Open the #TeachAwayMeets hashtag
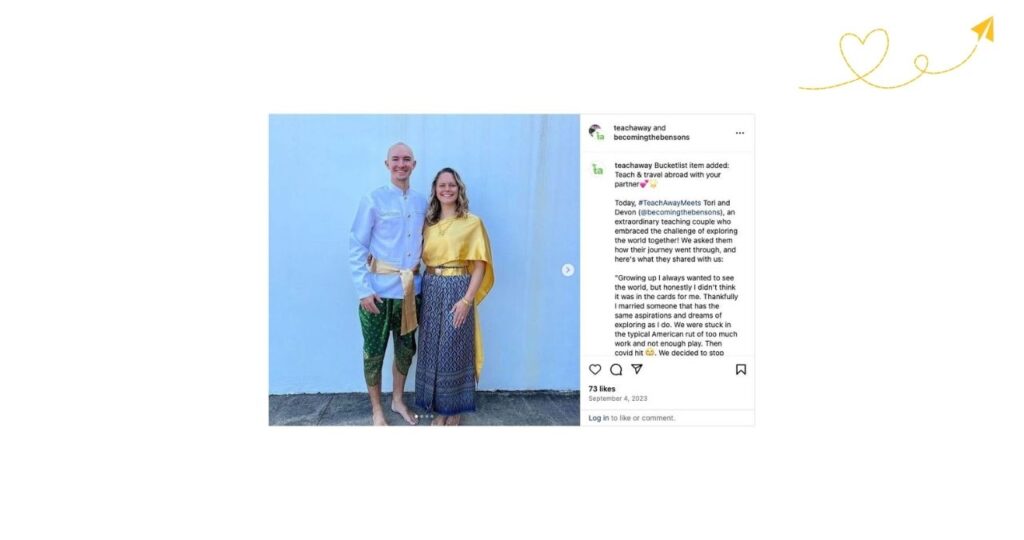This screenshot has height=540, width=1024. 669,203
